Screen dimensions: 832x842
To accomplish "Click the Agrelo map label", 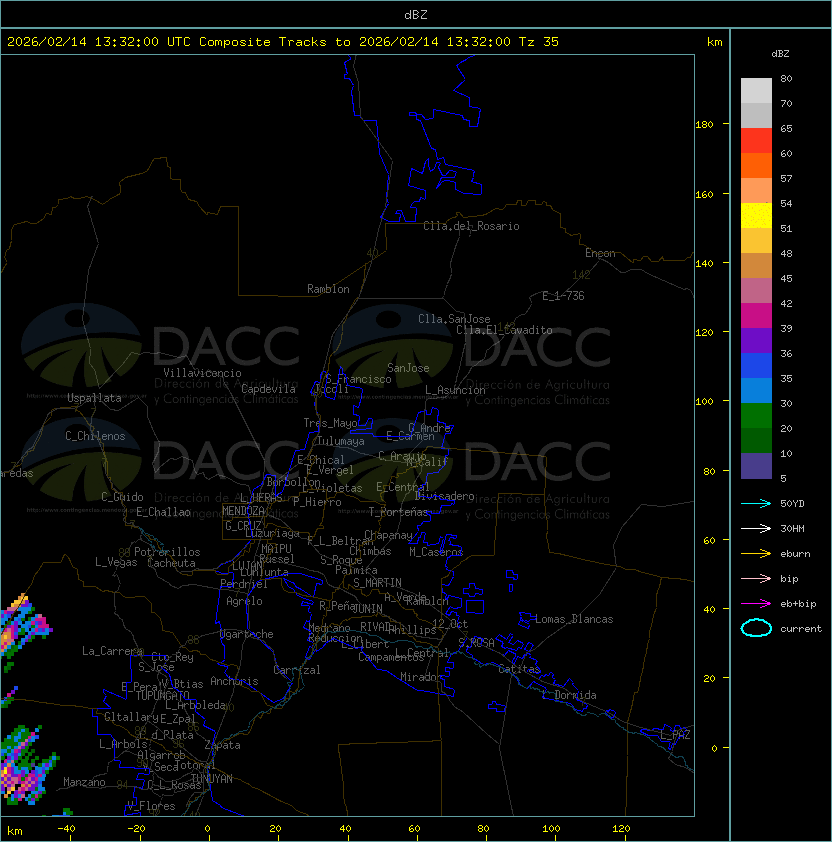I will point(244,601).
